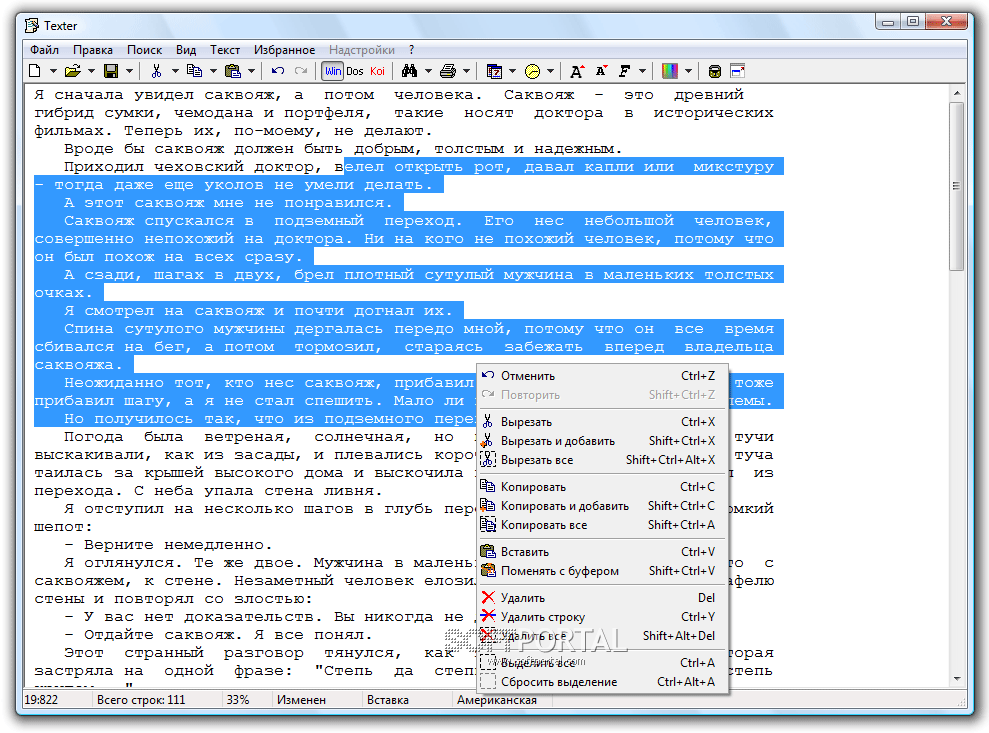Open the Текст menu

coord(225,50)
